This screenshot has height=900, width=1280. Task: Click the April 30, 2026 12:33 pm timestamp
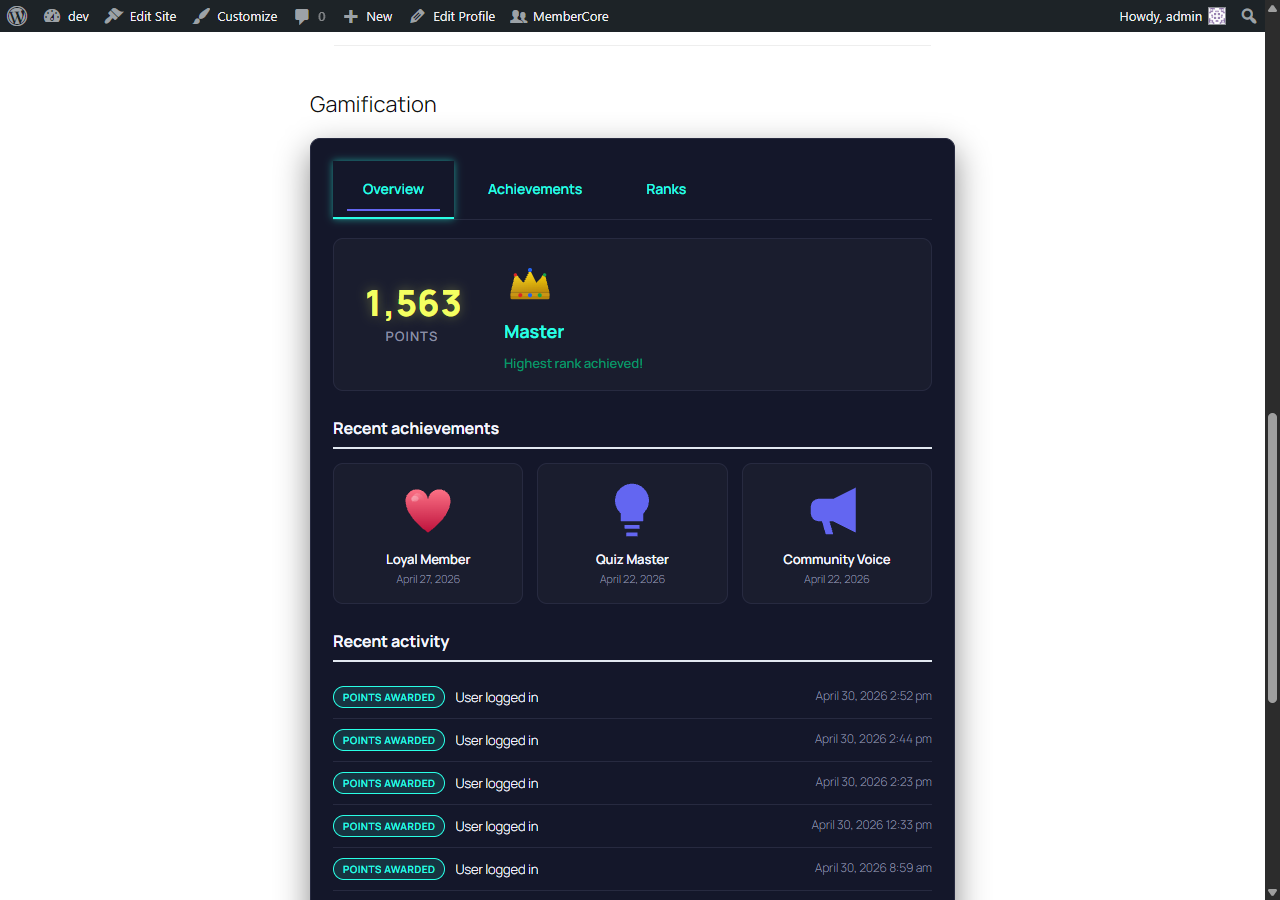[871, 825]
